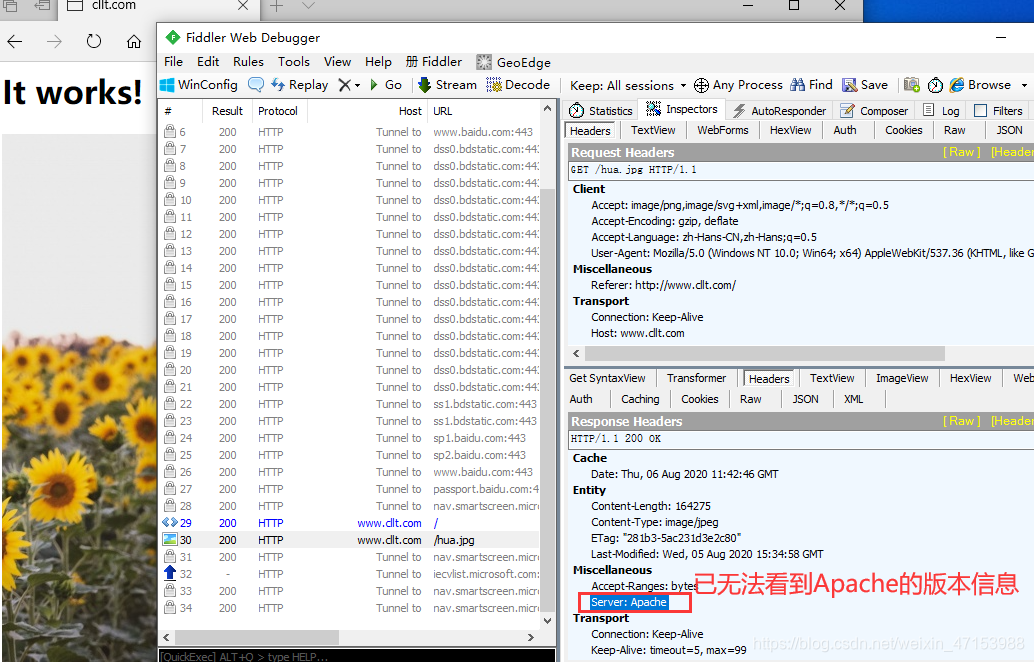Screen dimensions: 1034x662
Task: Click the camera screenshot icon
Action: click(912, 85)
